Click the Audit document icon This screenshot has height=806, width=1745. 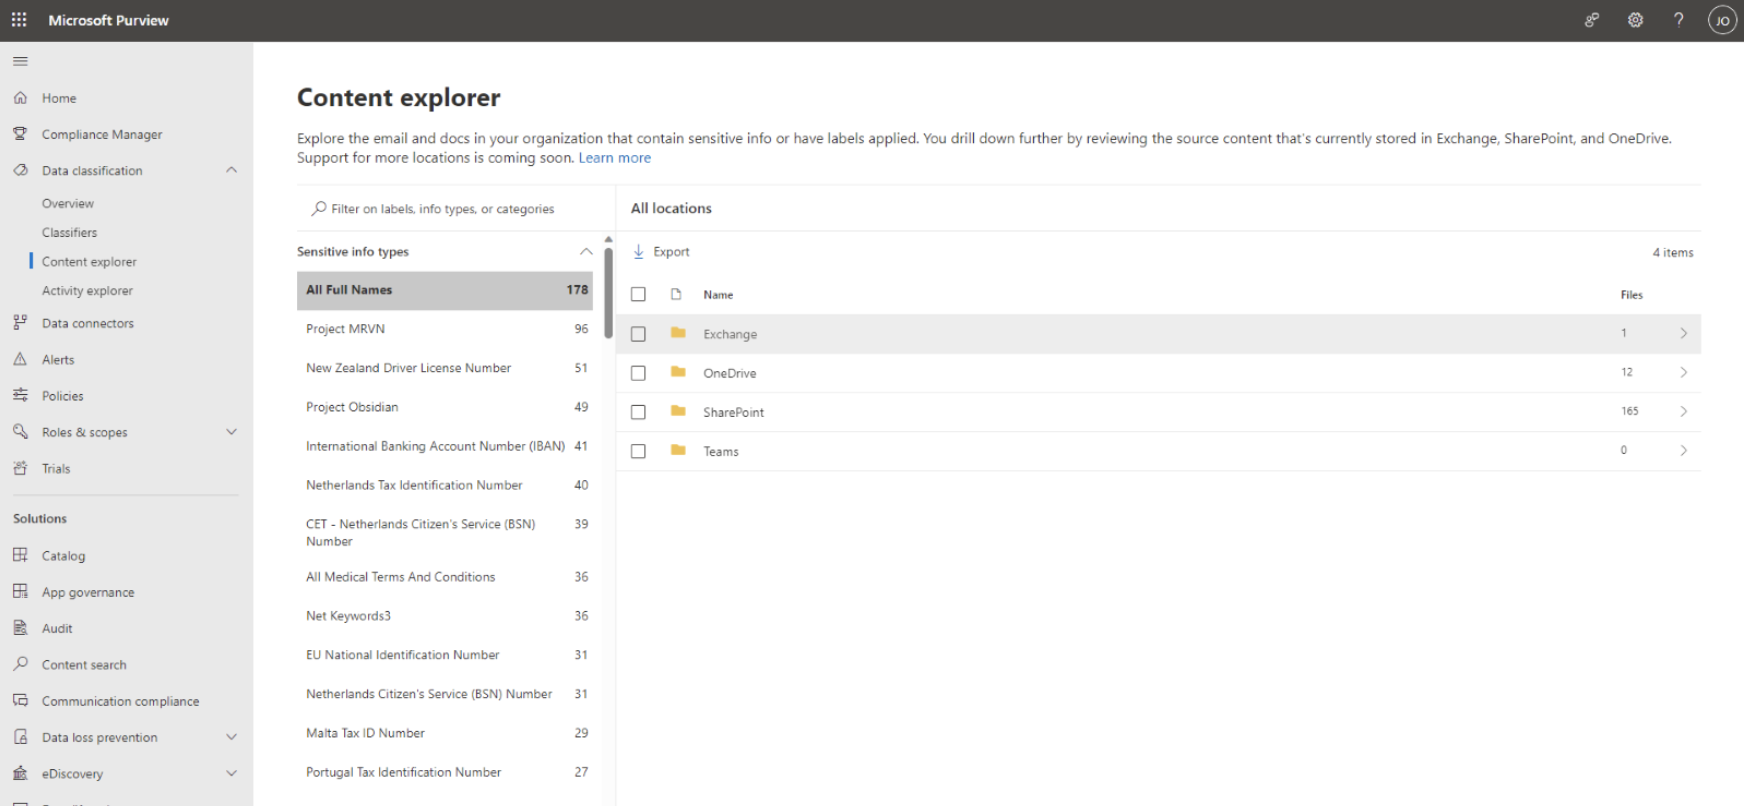(x=20, y=628)
